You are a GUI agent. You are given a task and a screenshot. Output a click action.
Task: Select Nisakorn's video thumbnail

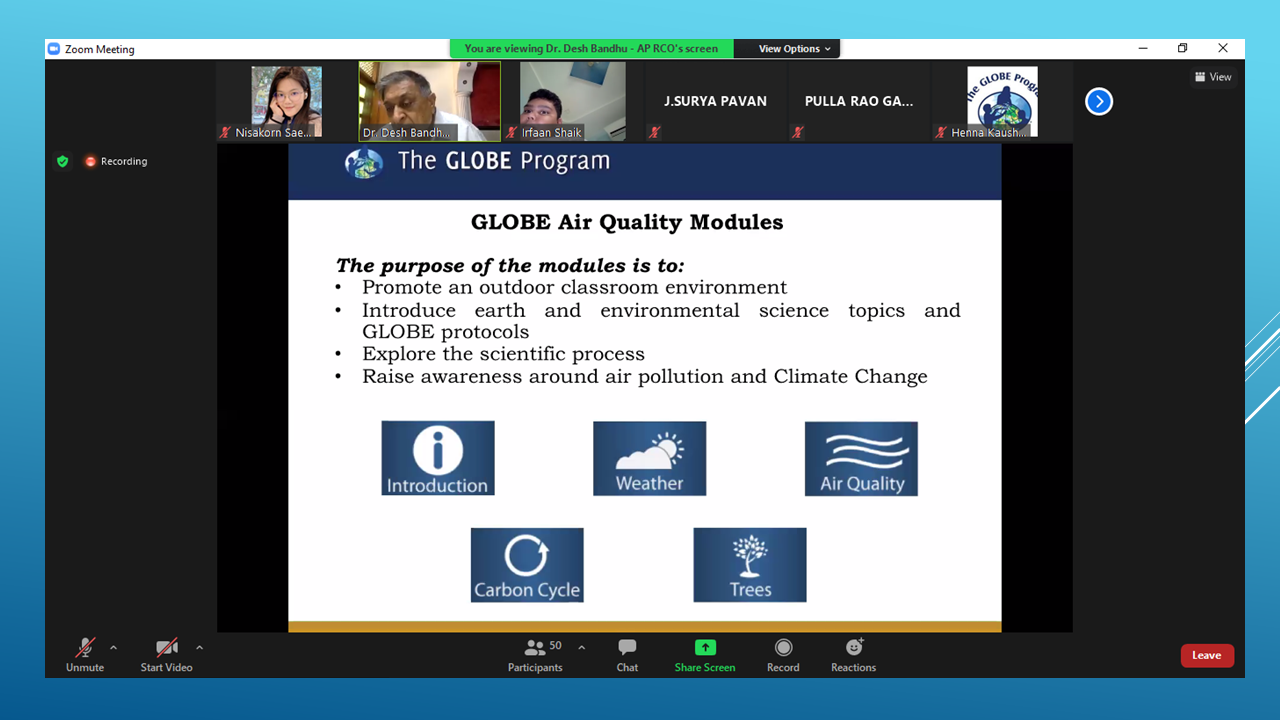point(286,101)
